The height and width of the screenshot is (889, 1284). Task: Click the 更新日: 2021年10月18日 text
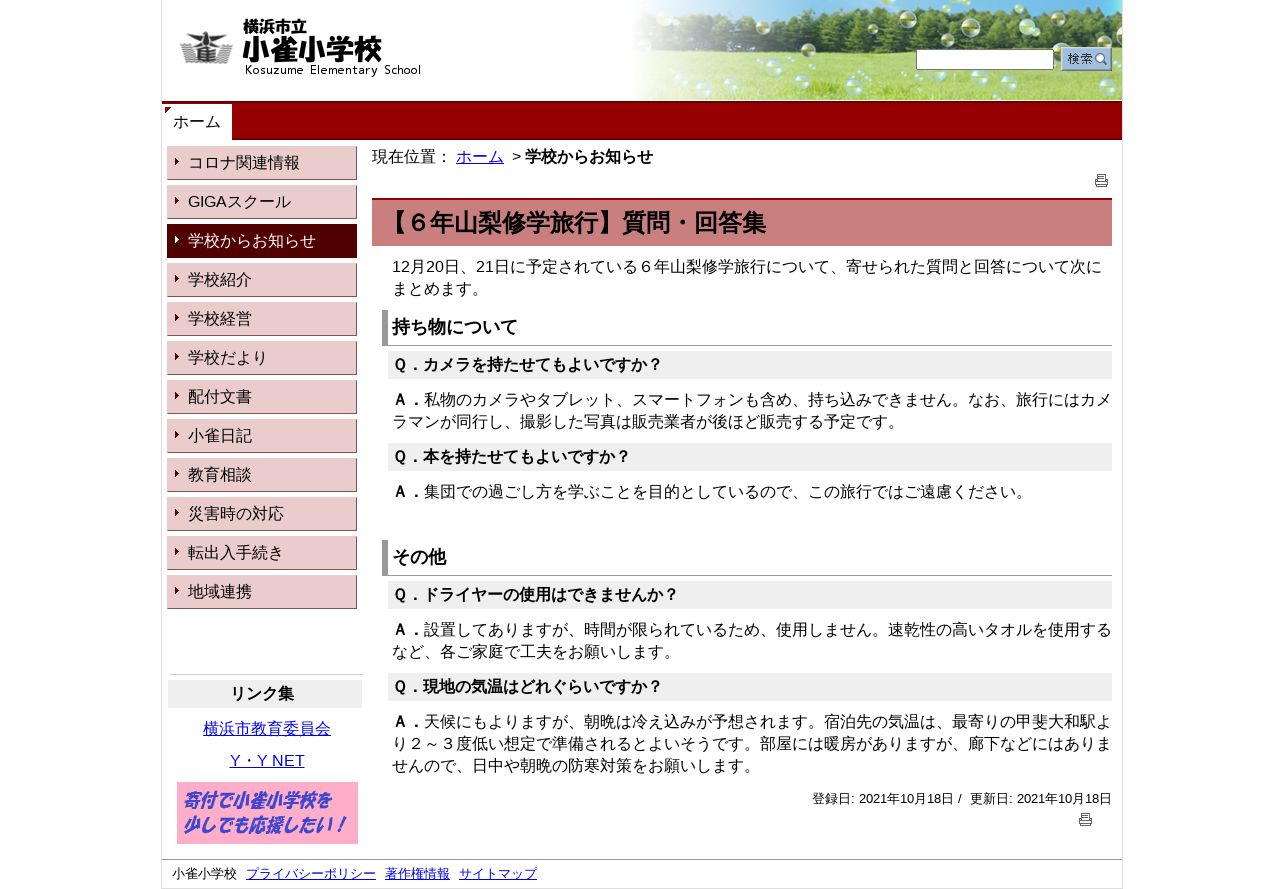click(x=1041, y=799)
